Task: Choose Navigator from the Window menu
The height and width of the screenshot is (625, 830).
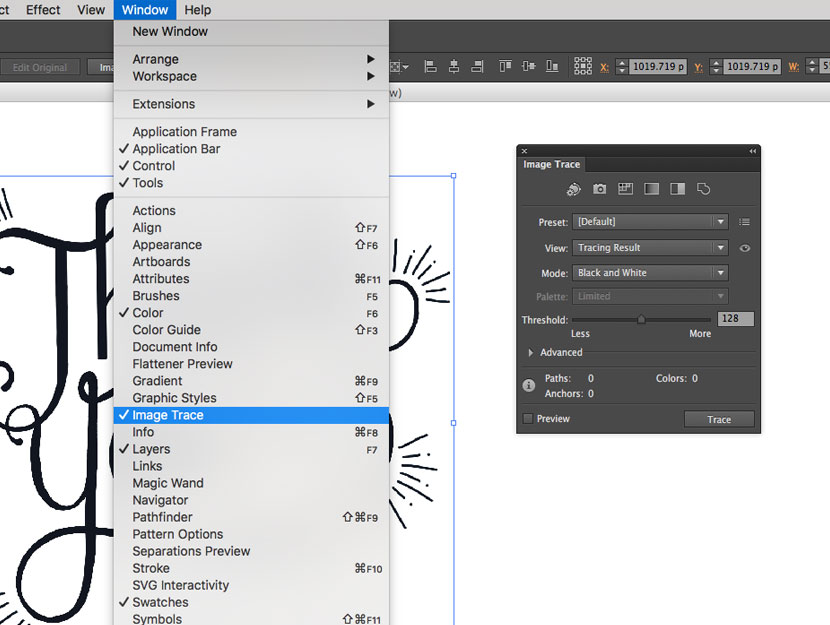Action: click(x=251, y=500)
